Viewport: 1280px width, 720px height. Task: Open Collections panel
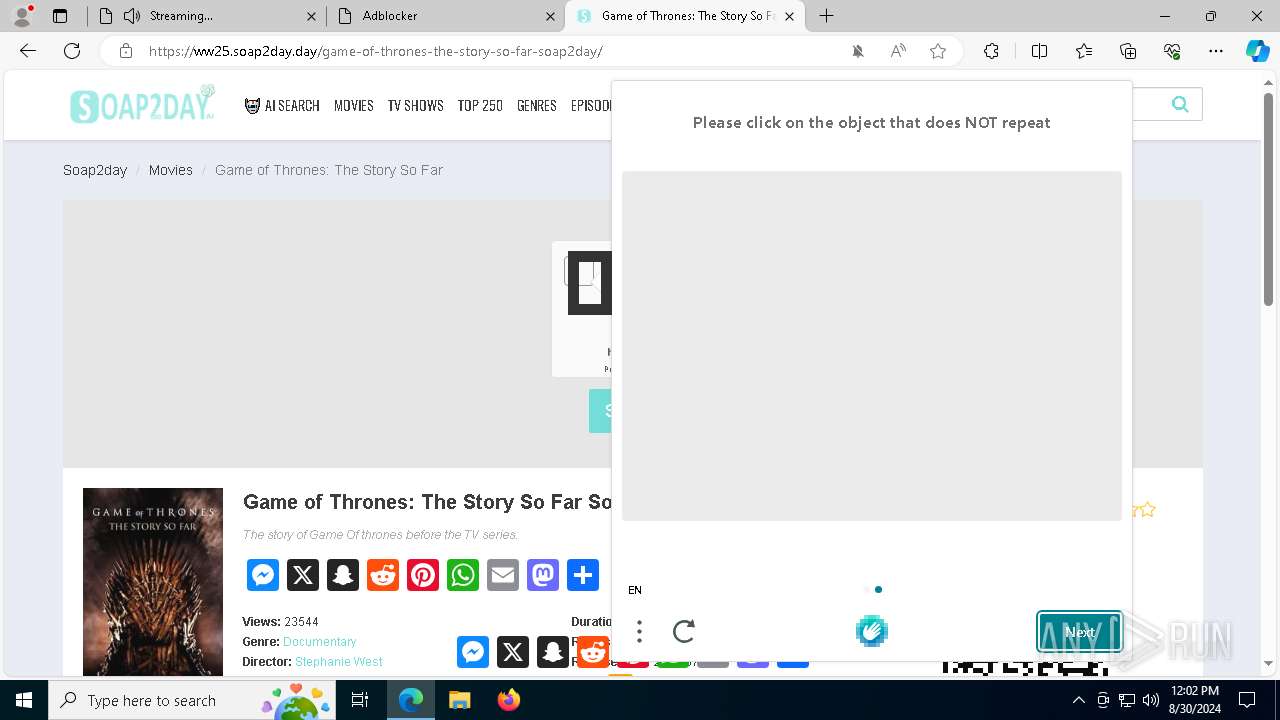click(1128, 51)
